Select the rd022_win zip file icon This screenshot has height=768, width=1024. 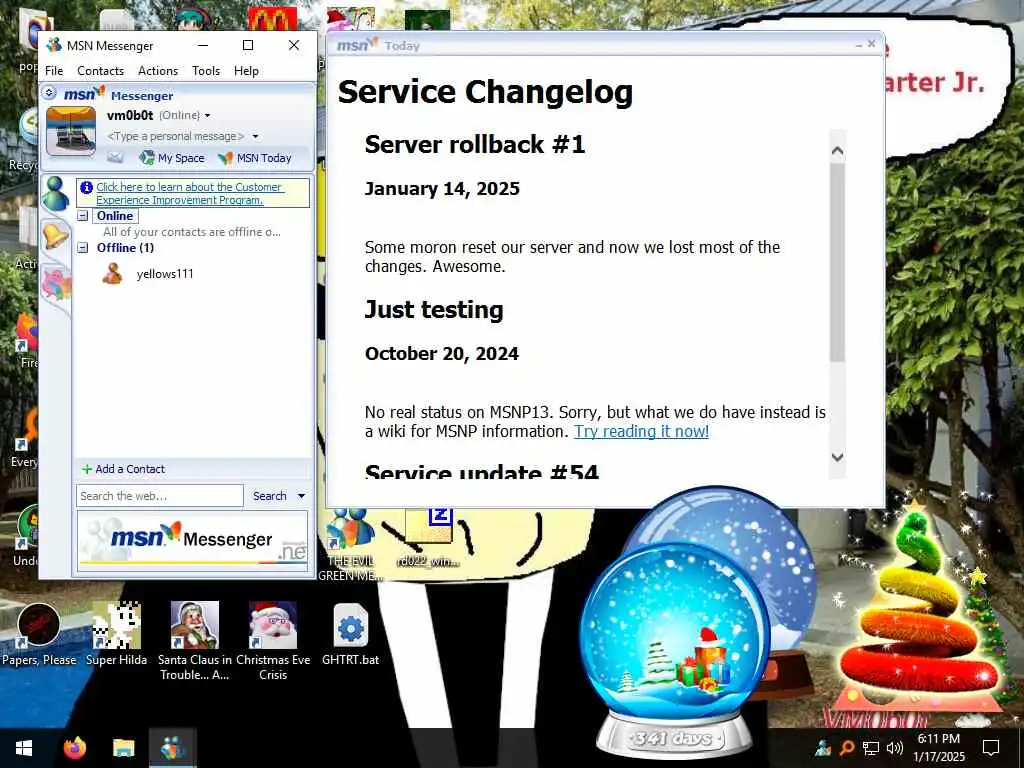[428, 539]
